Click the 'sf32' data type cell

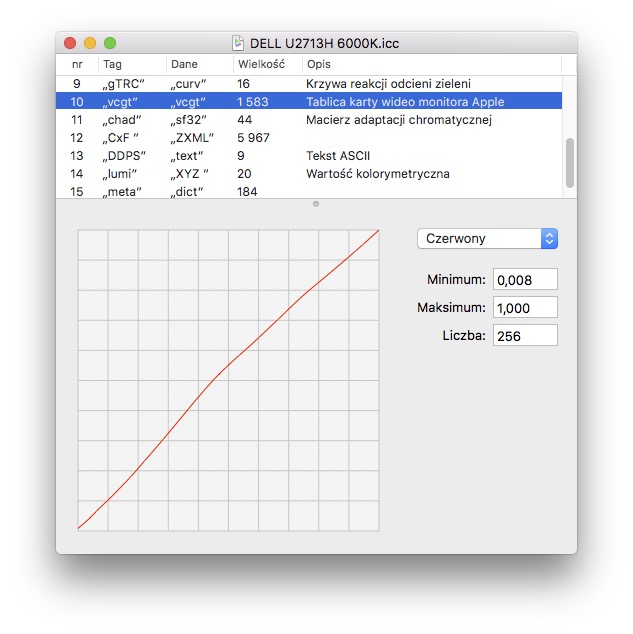point(189,120)
